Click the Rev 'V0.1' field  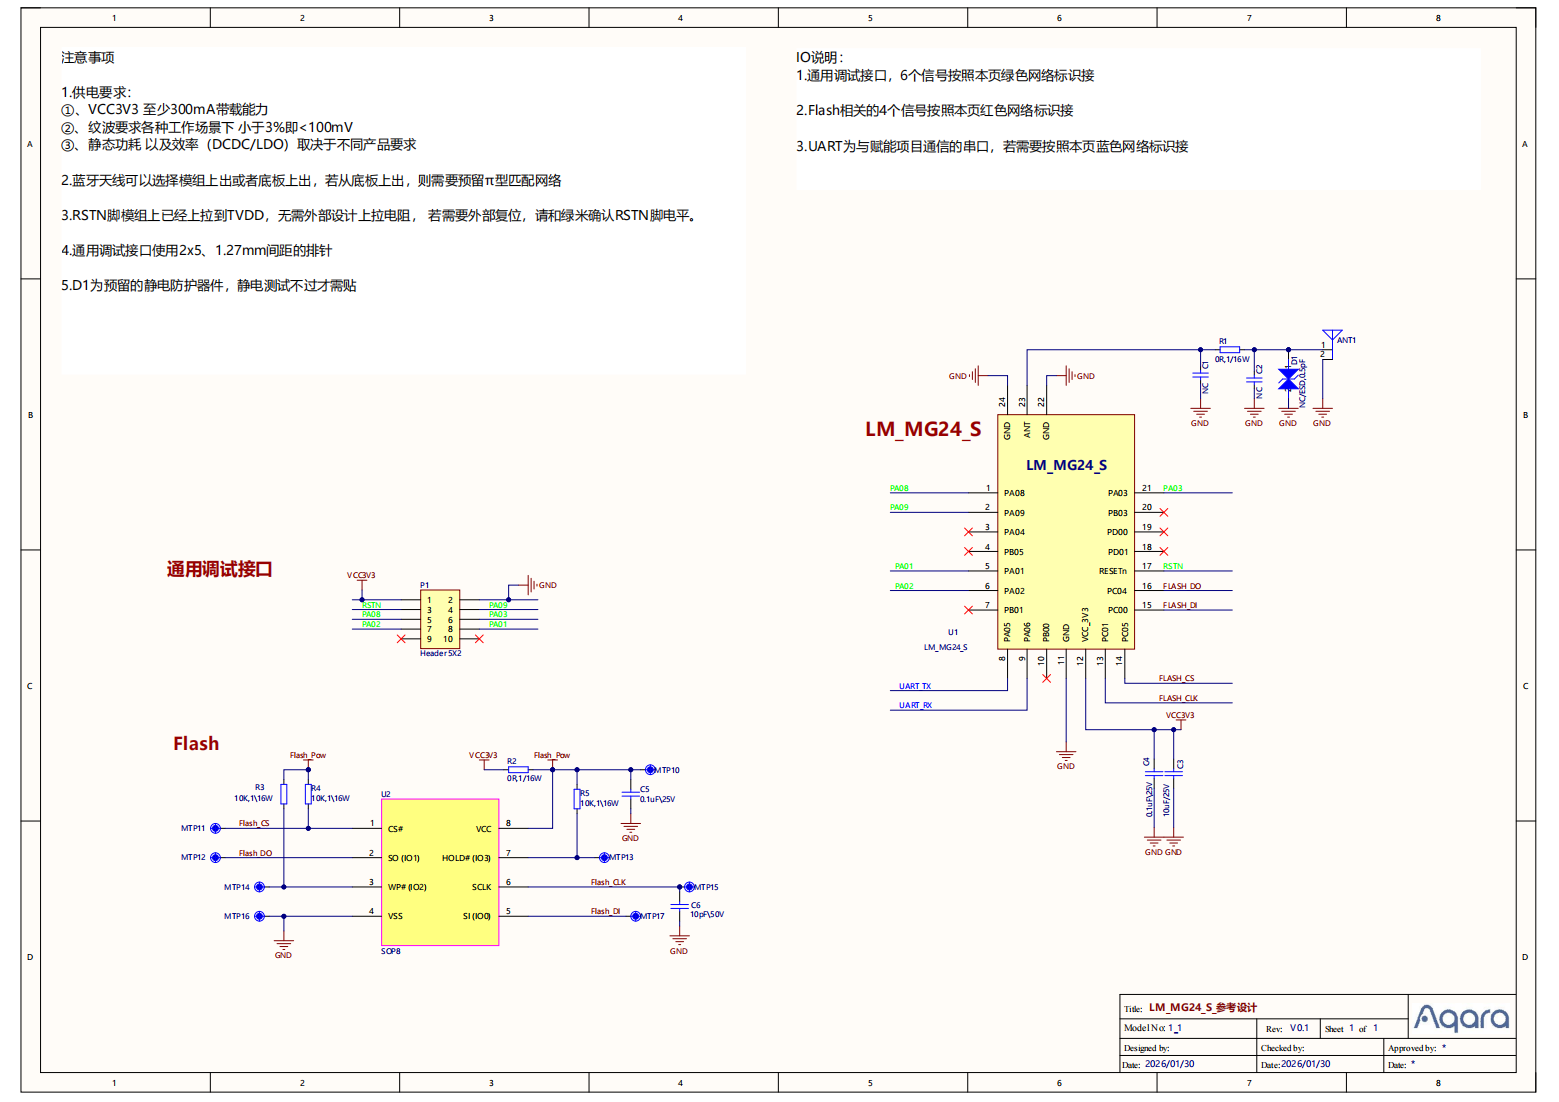pos(1298,1027)
